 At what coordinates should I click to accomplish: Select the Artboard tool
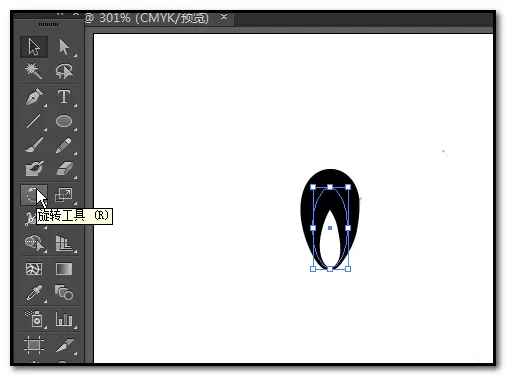point(34,344)
